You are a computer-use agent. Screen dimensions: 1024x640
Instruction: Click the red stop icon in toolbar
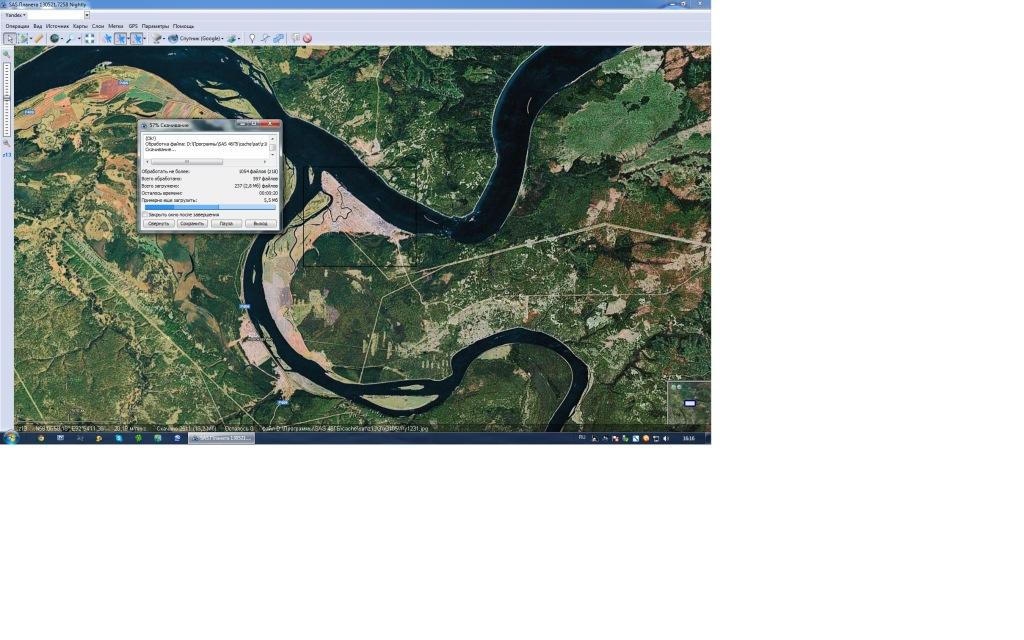click(307, 38)
